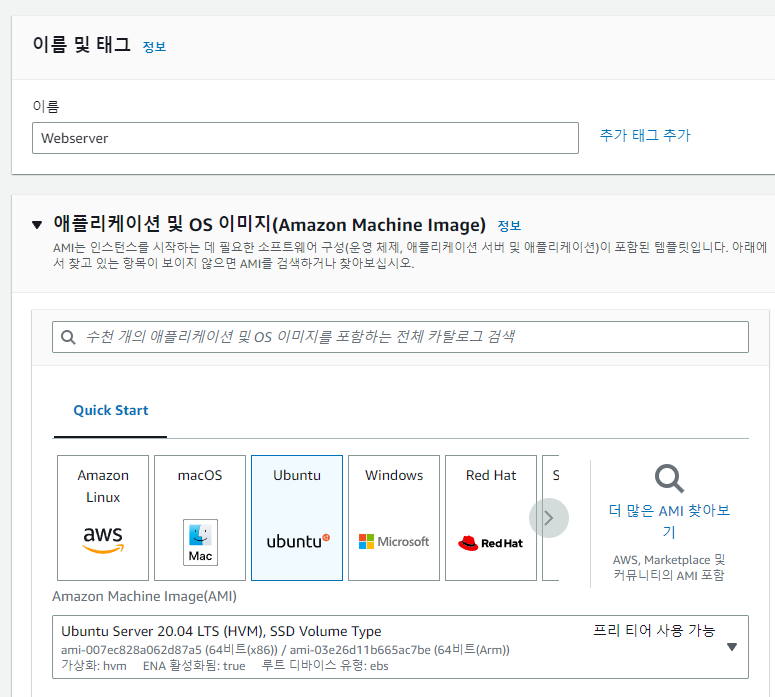Click the 프리 티어 사용 가능 label

[654, 630]
